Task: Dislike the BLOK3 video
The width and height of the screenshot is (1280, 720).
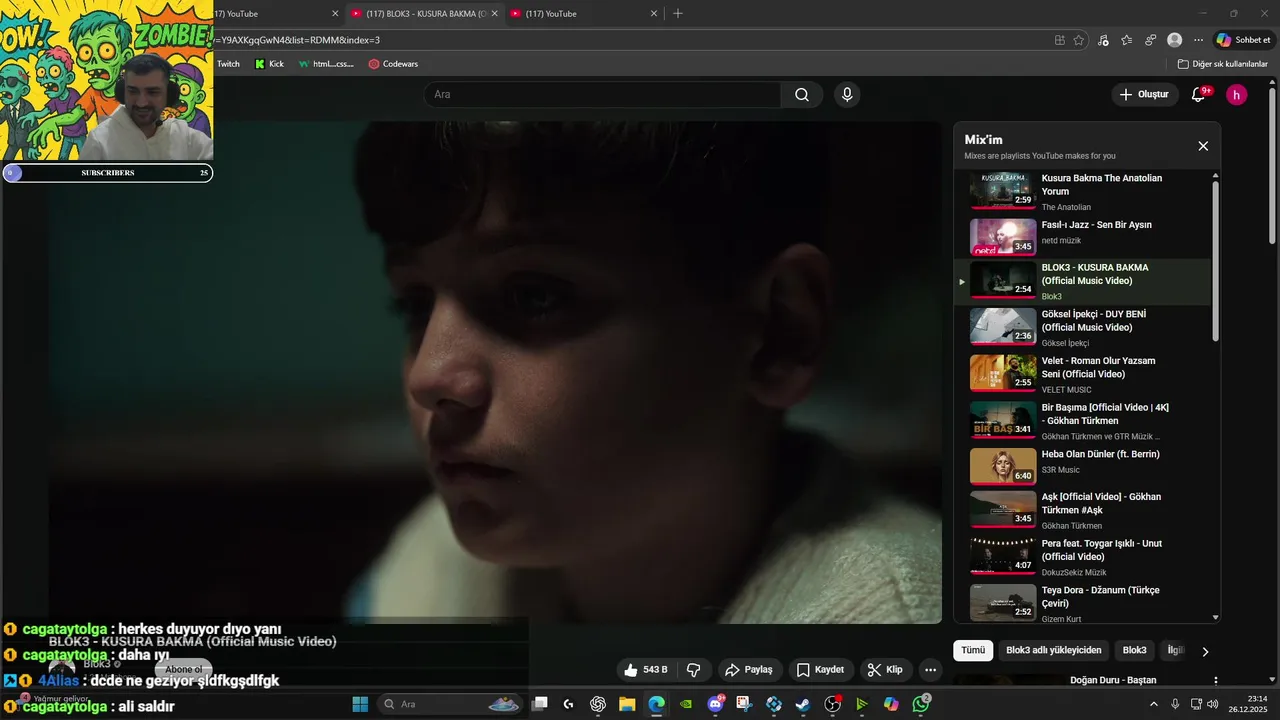Action: pyautogui.click(x=693, y=670)
